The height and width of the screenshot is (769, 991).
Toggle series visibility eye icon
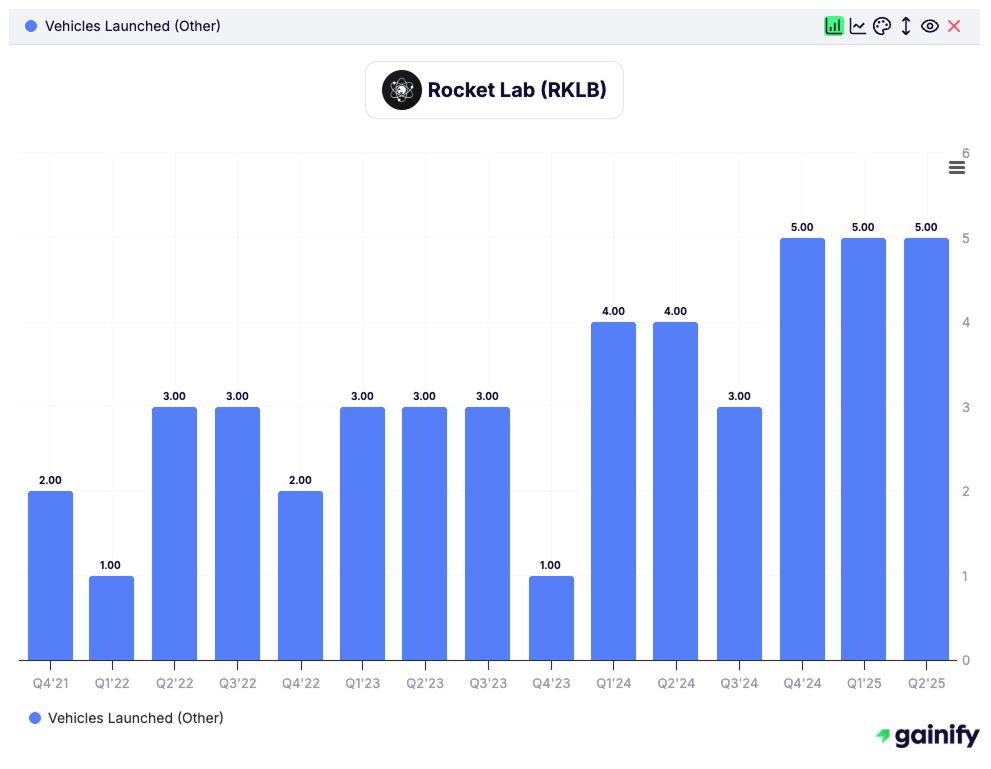(930, 26)
